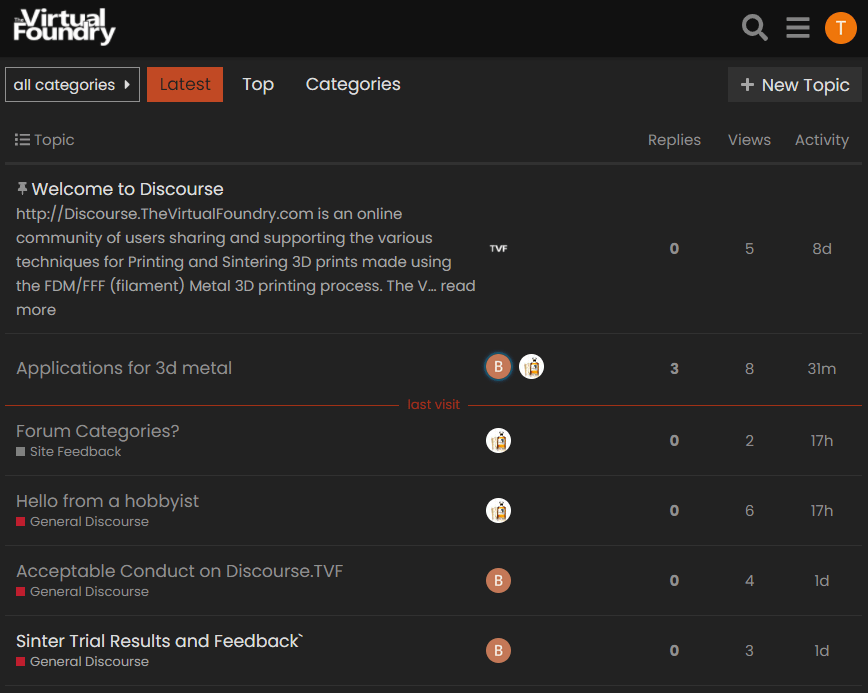Open the orange T user avatar

click(x=840, y=28)
